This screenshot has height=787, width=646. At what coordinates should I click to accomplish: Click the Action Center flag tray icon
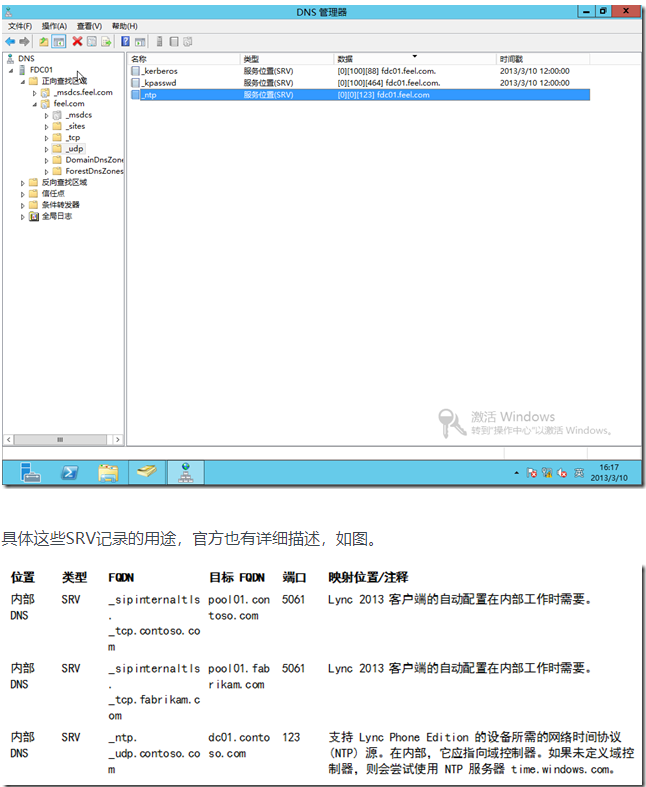point(532,473)
